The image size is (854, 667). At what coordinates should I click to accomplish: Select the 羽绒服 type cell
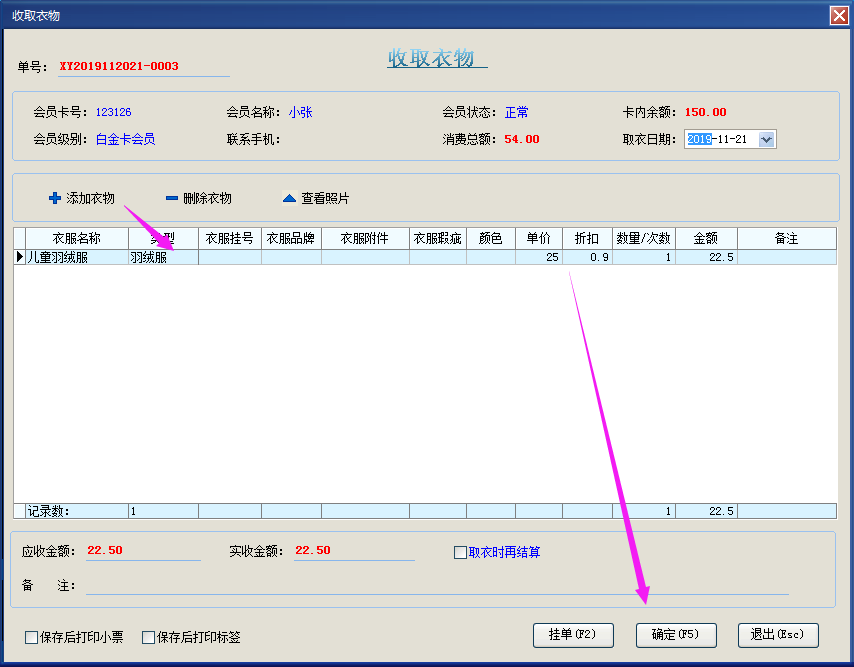(163, 257)
